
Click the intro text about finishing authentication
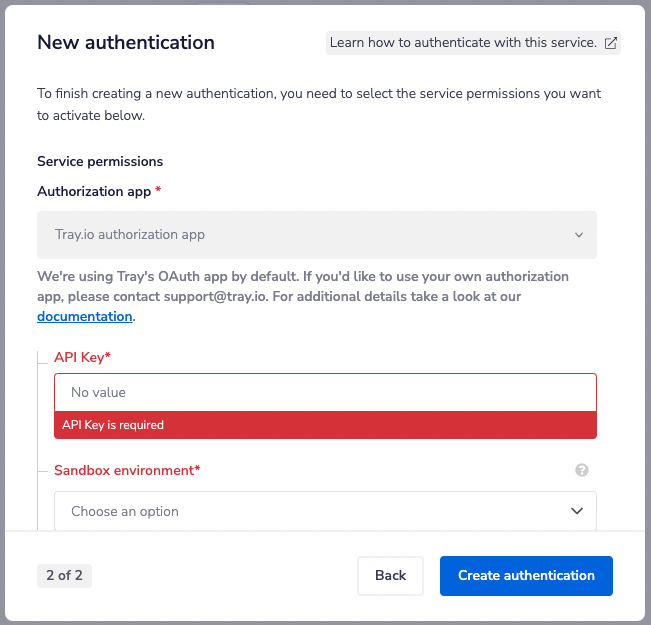click(320, 104)
